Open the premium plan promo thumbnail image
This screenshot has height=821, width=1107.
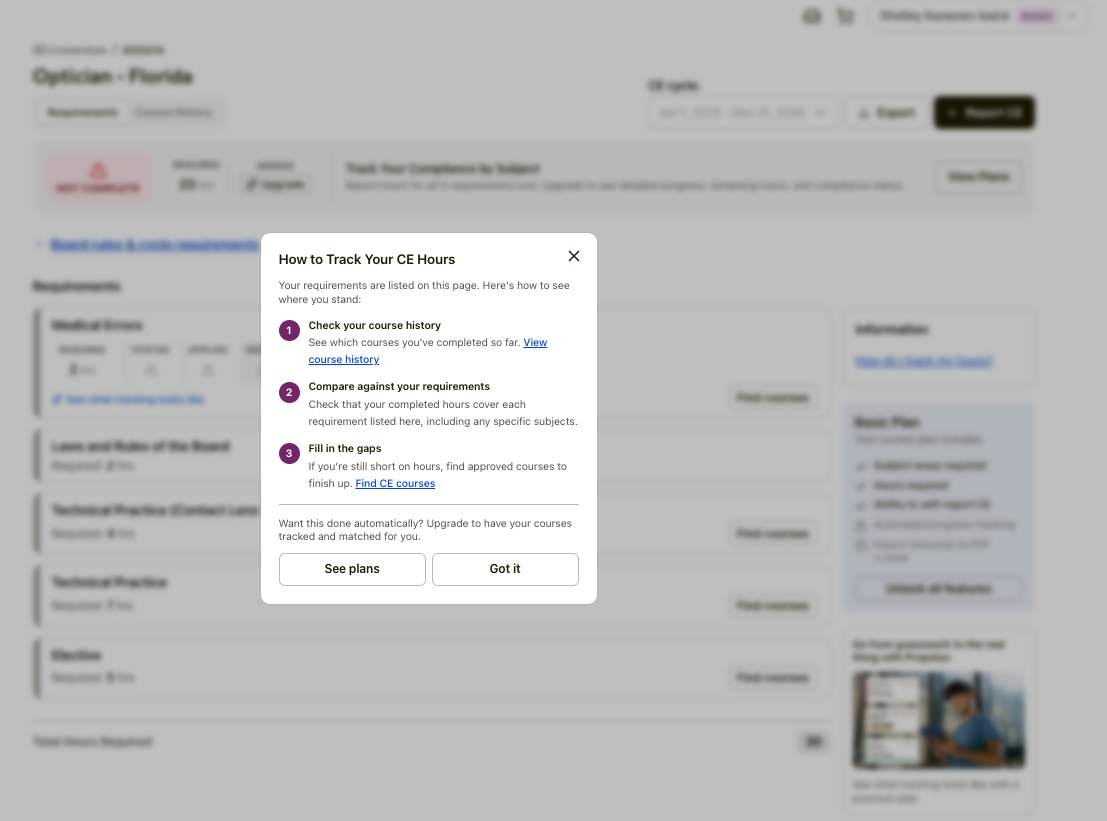(x=938, y=719)
